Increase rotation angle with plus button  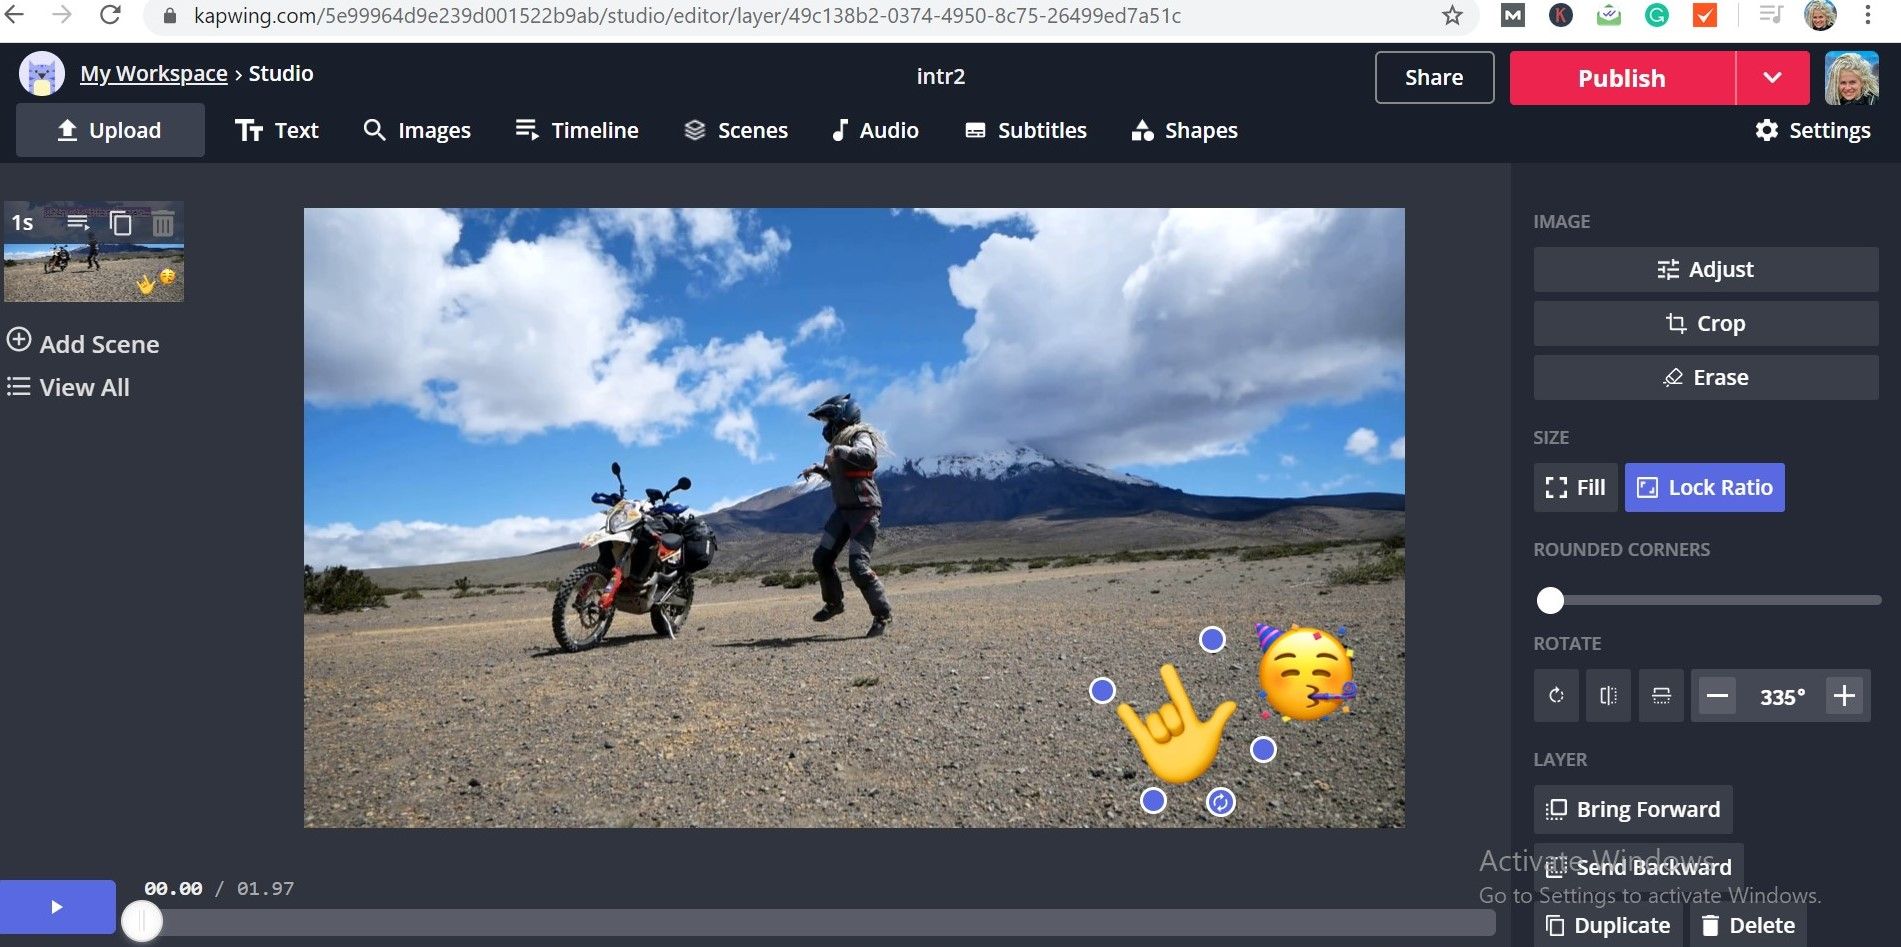(1845, 696)
